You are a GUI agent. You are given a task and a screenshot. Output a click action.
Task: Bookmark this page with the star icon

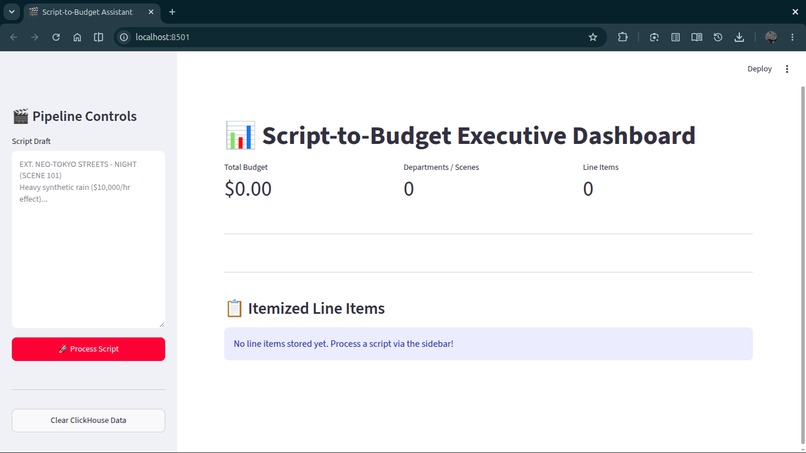[593, 37]
